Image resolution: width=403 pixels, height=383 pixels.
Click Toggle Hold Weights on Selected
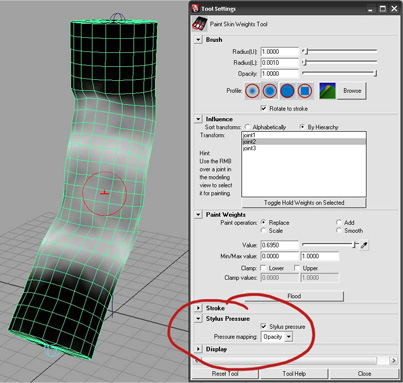(x=304, y=203)
